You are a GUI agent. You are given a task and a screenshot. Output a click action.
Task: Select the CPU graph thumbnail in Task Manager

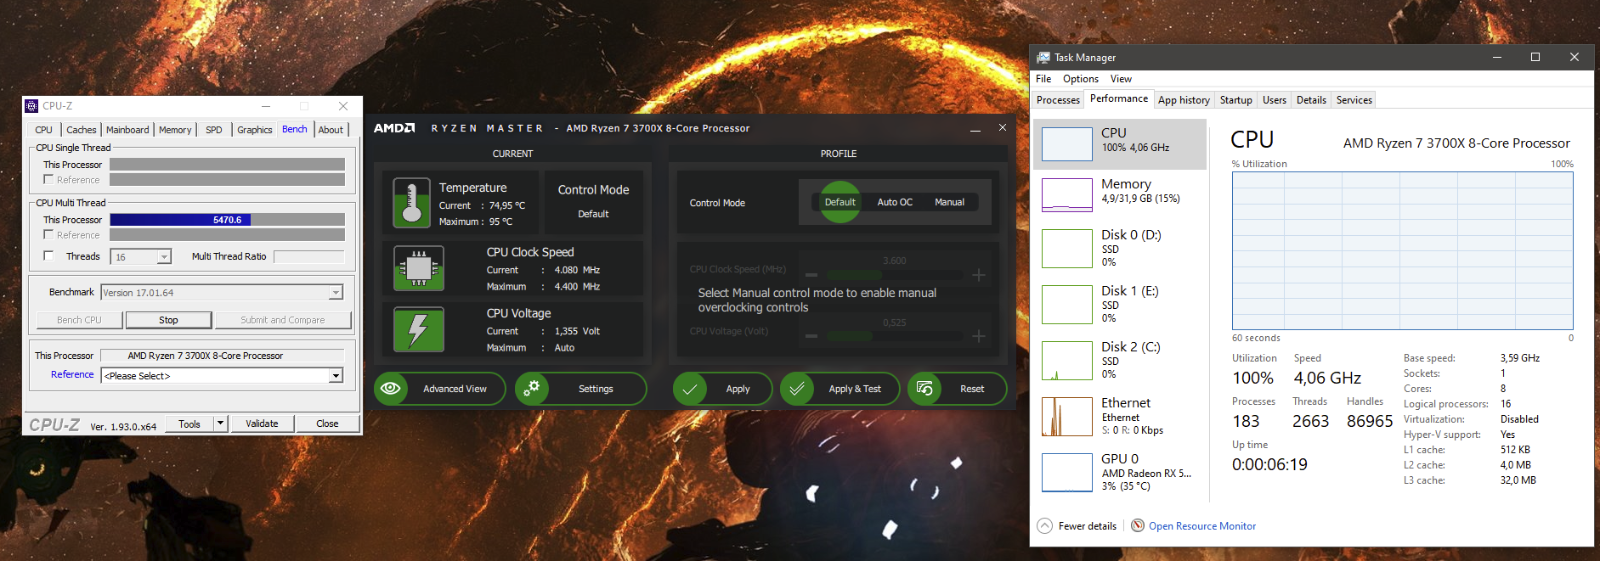coord(1067,144)
